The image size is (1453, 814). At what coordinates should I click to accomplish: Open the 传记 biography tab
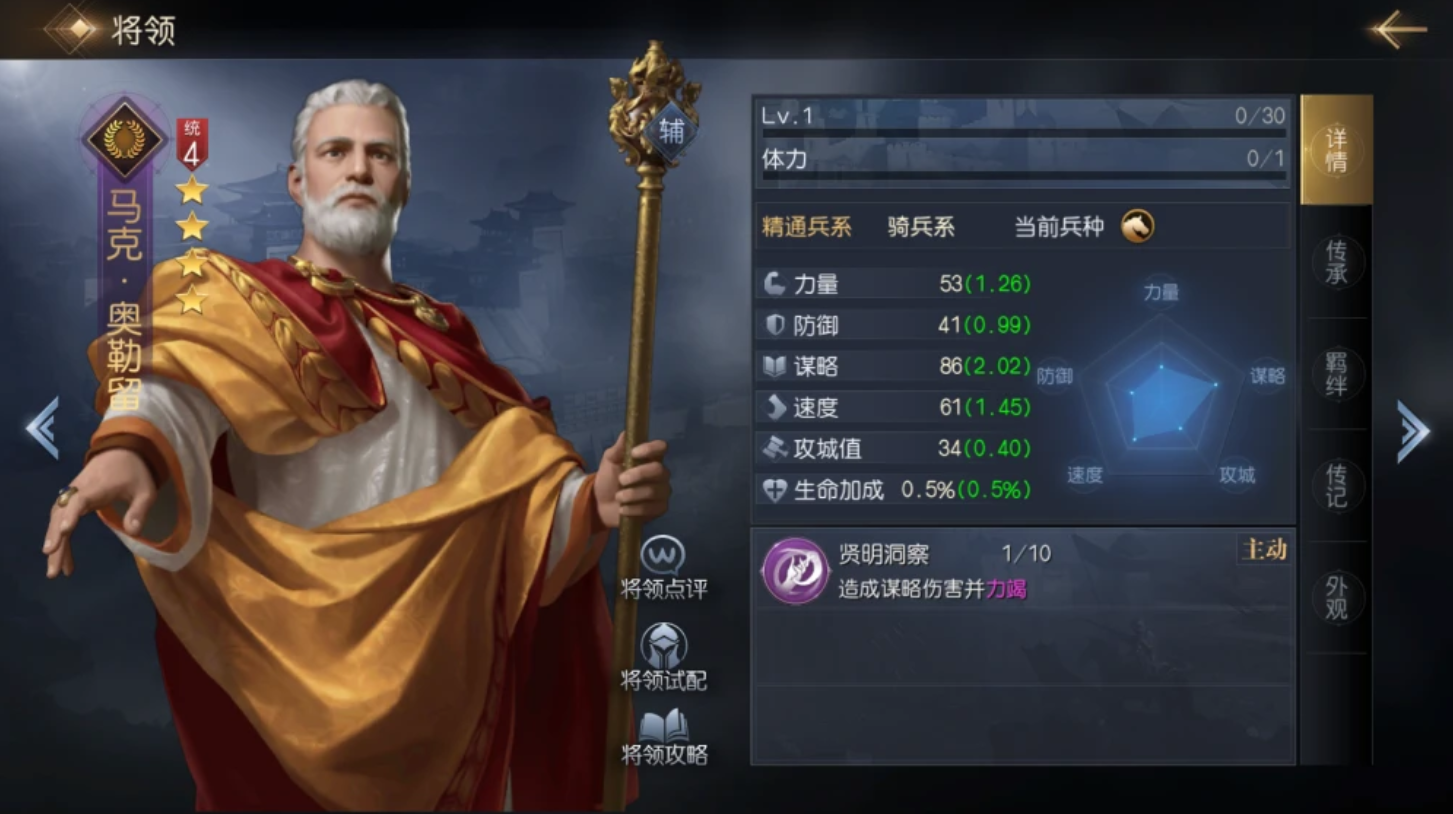(x=1336, y=485)
